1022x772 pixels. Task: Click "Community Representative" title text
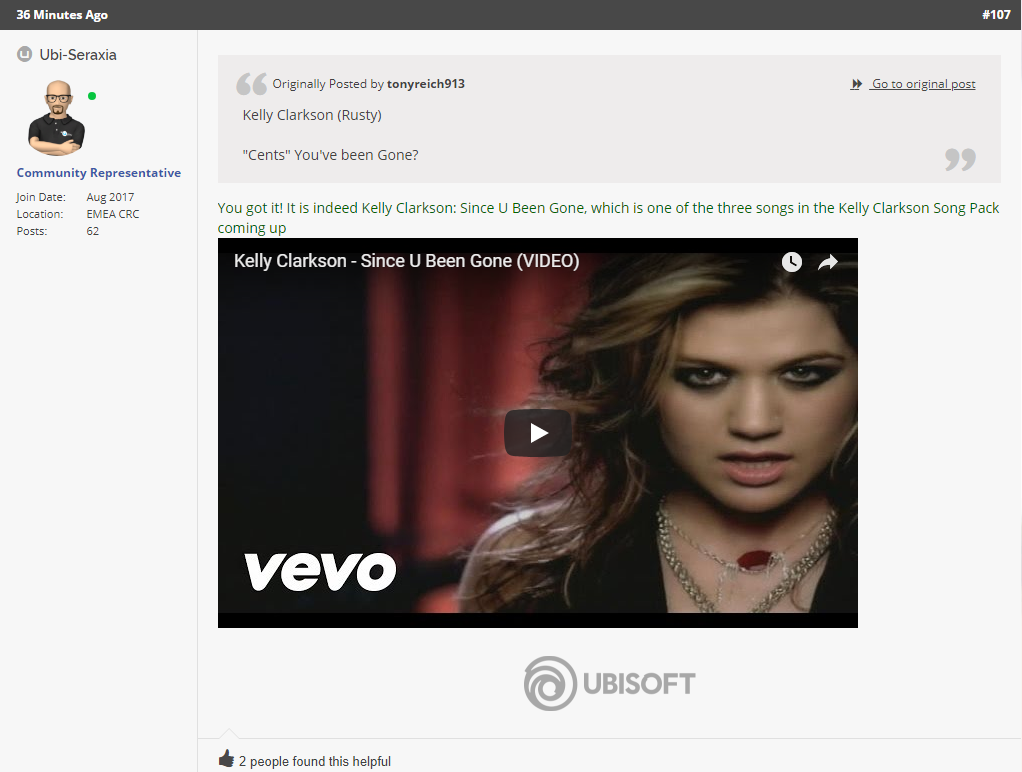coord(98,173)
